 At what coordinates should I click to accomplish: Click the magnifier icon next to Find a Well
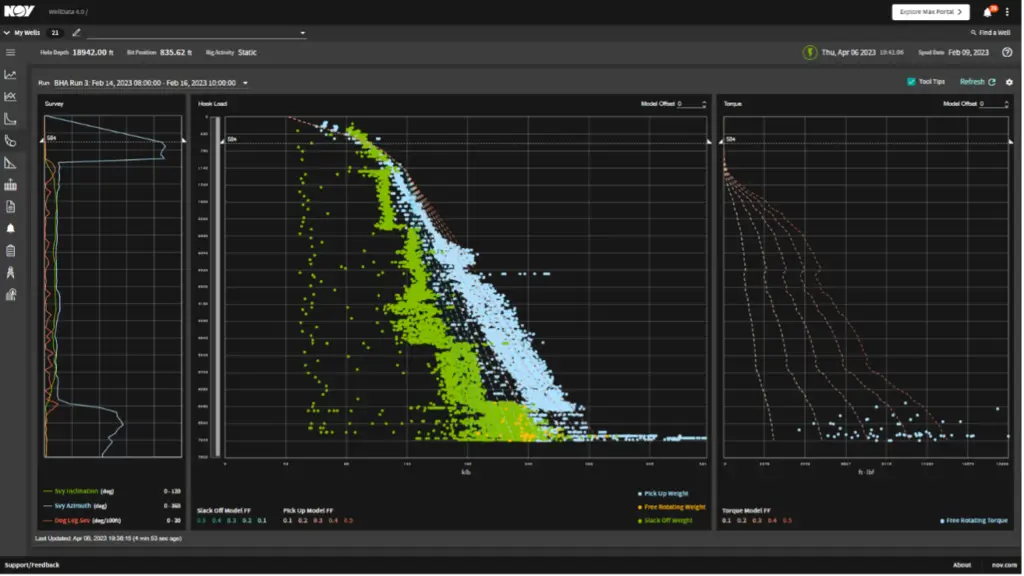click(x=974, y=33)
